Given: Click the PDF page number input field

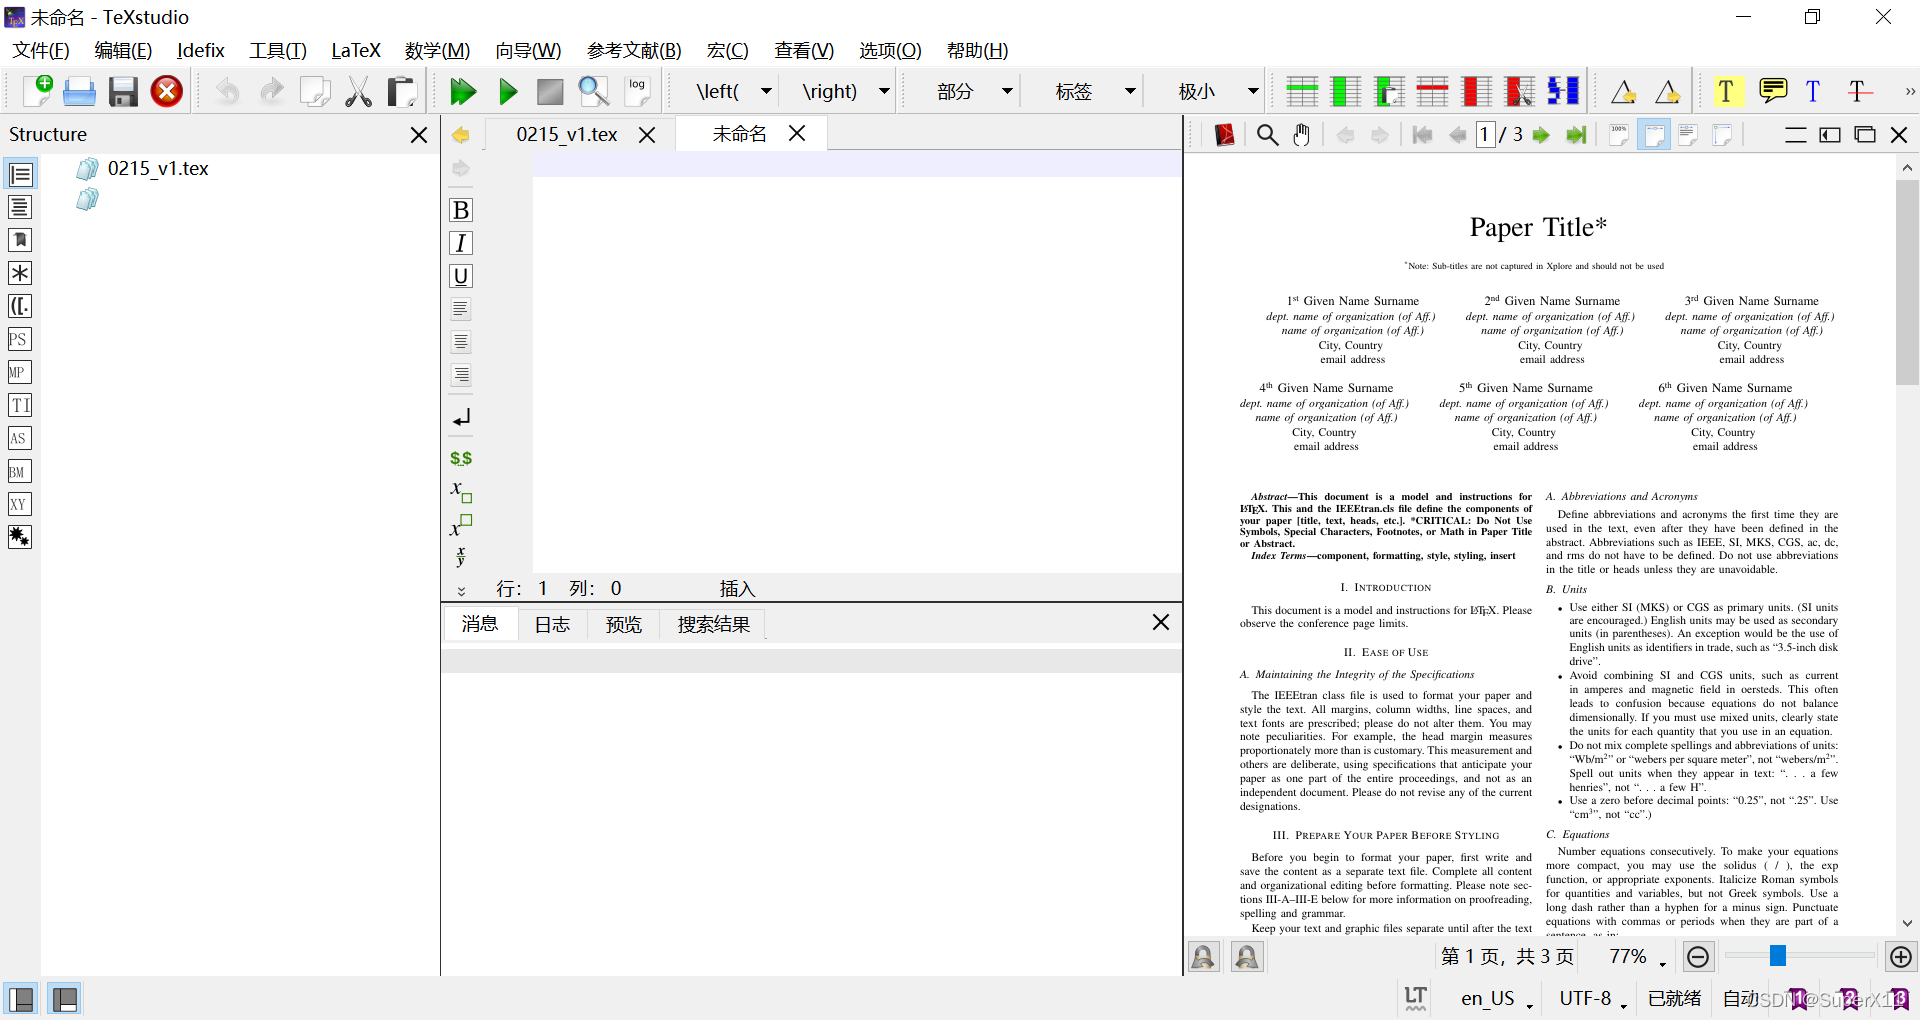Looking at the screenshot, I should point(1485,135).
